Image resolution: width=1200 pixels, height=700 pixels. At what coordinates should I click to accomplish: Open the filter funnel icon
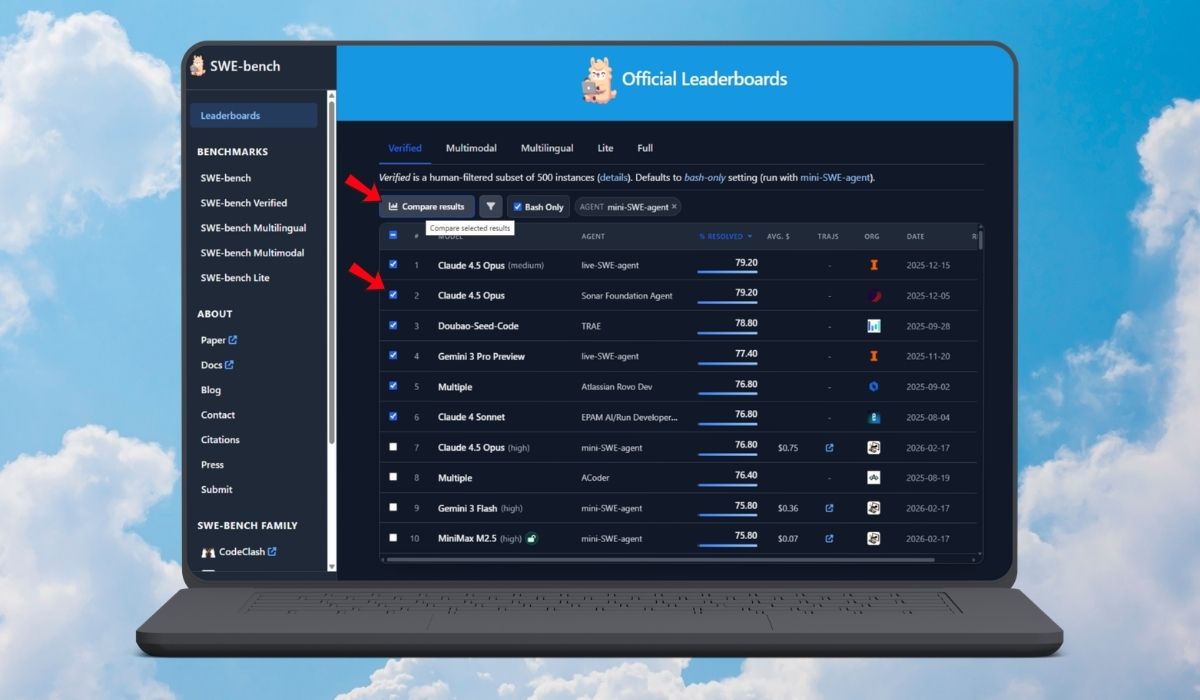[490, 206]
